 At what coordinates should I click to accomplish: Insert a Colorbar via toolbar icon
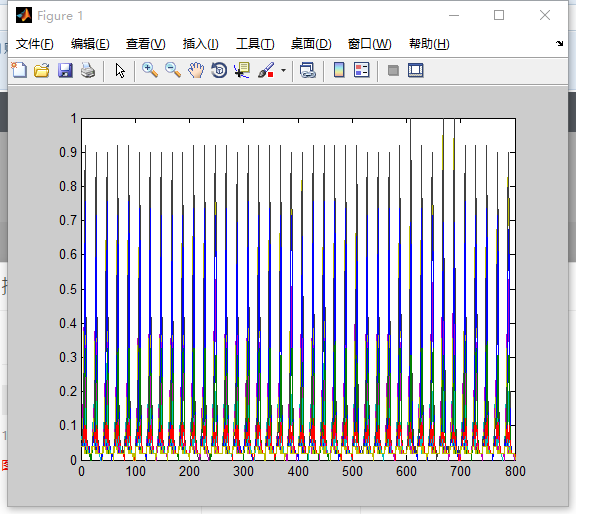[x=339, y=71]
